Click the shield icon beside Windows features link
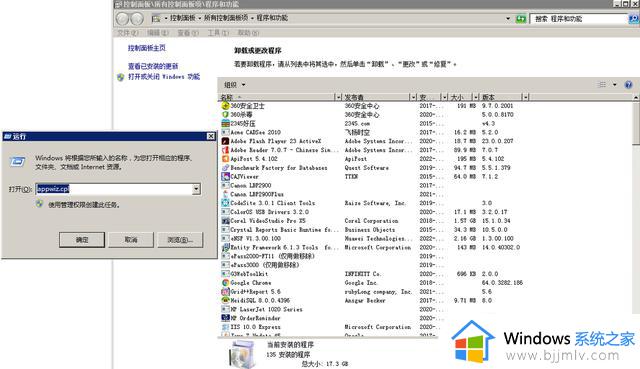Image resolution: width=640 pixels, height=369 pixels. [x=120, y=77]
